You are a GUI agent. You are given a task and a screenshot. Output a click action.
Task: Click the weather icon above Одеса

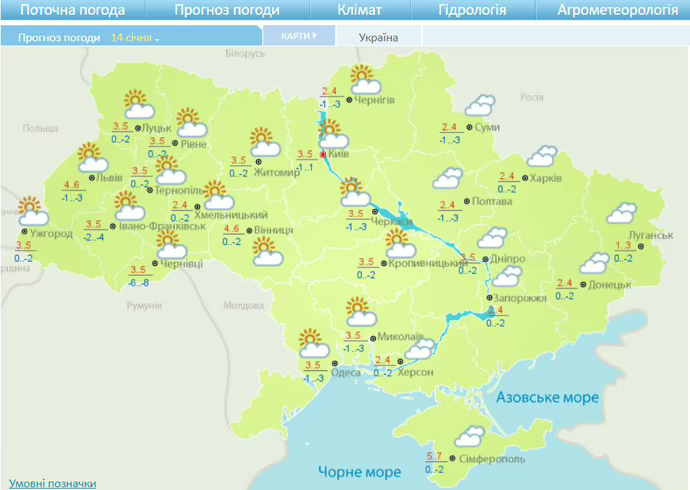pyautogui.click(x=315, y=343)
